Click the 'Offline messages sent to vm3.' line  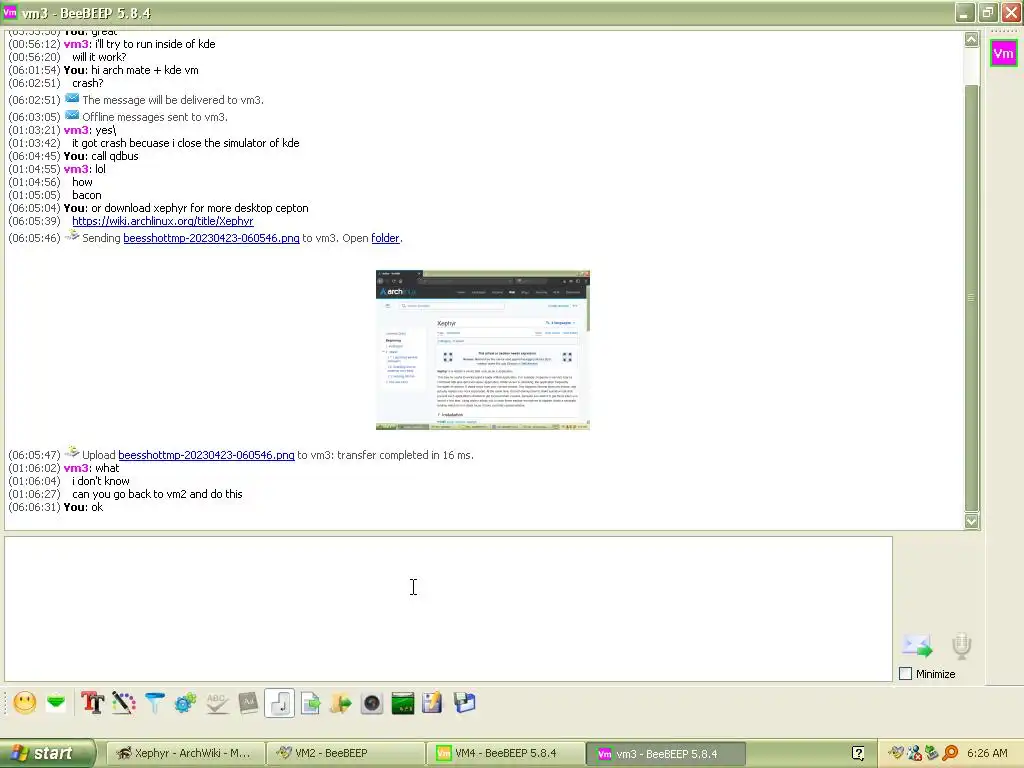coord(155,117)
